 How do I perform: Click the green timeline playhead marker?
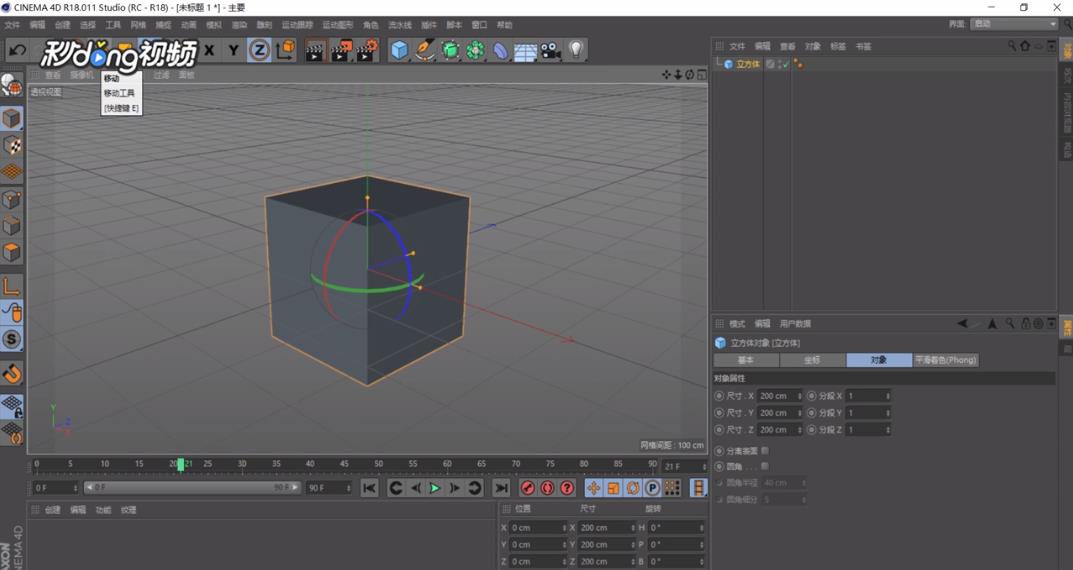[x=181, y=465]
